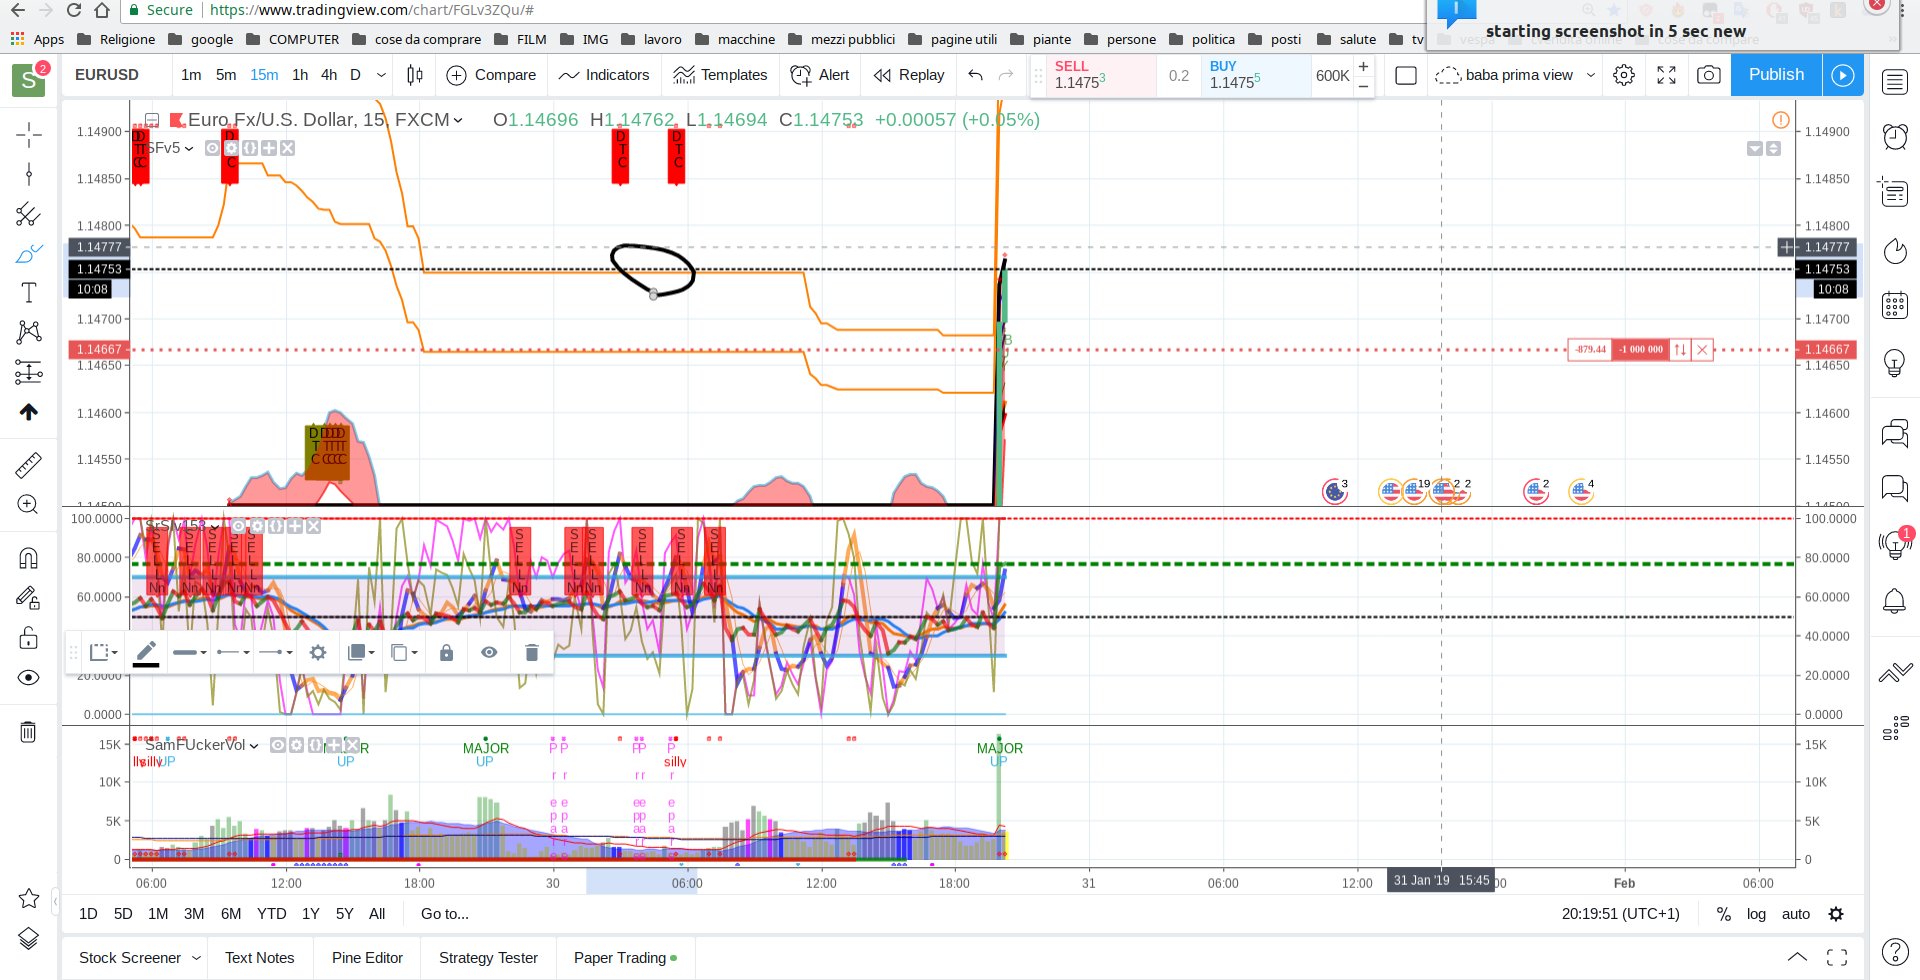Open the right line-end style dropdown
1920x980 pixels.
tap(275, 652)
